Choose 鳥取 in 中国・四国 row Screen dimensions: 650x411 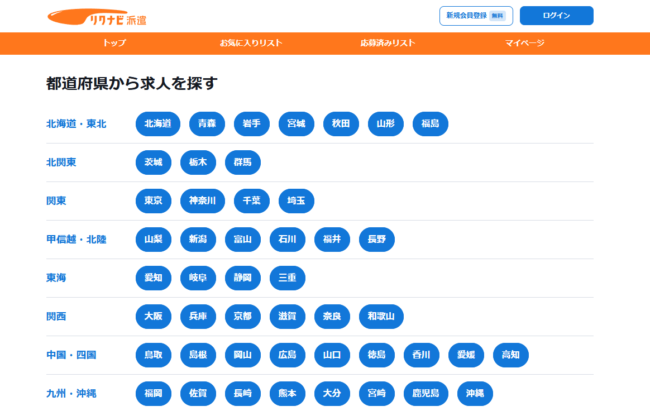153,355
